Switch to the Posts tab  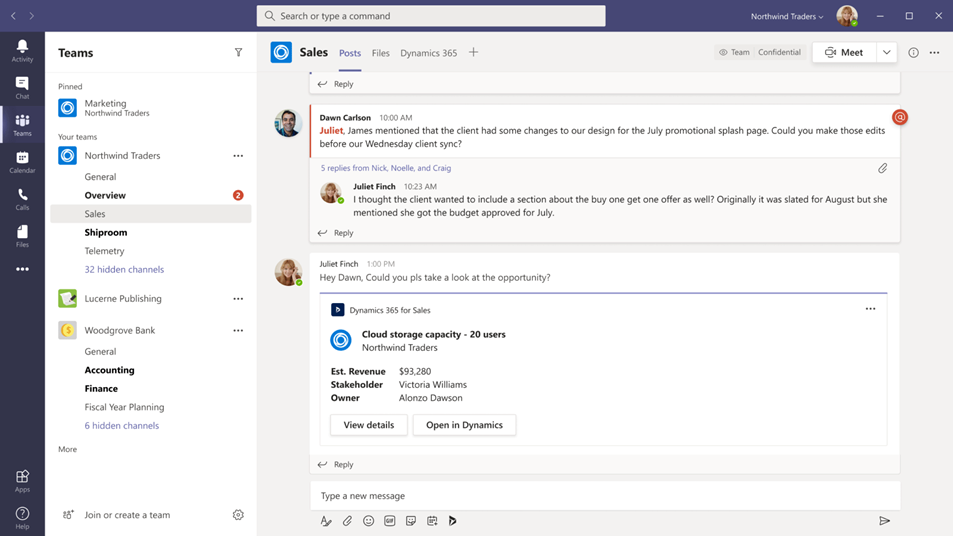pos(350,53)
